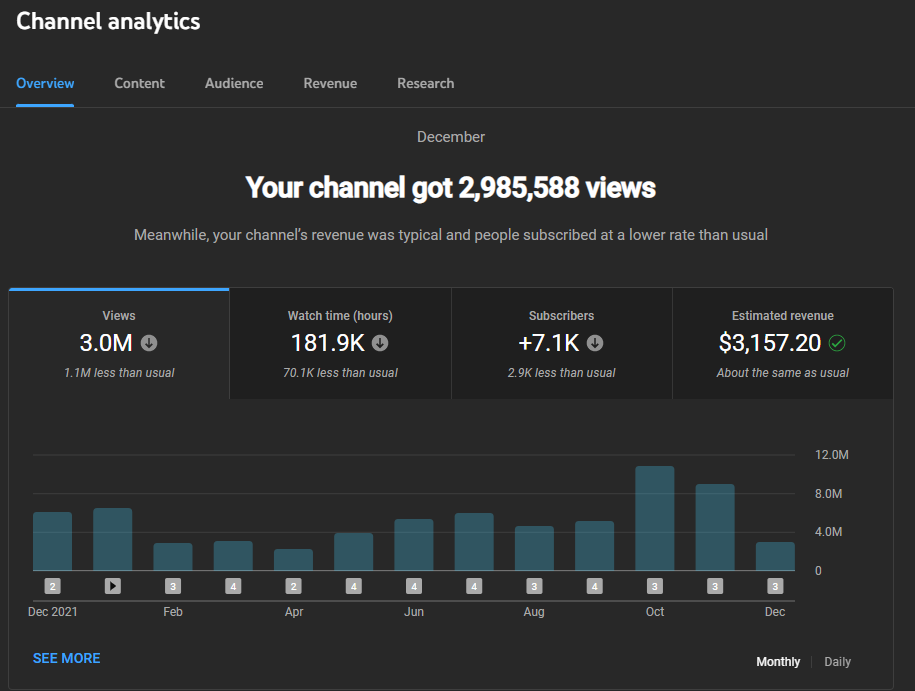915x691 pixels.
Task: Open the video count badge under Apr bar
Action: 294,586
